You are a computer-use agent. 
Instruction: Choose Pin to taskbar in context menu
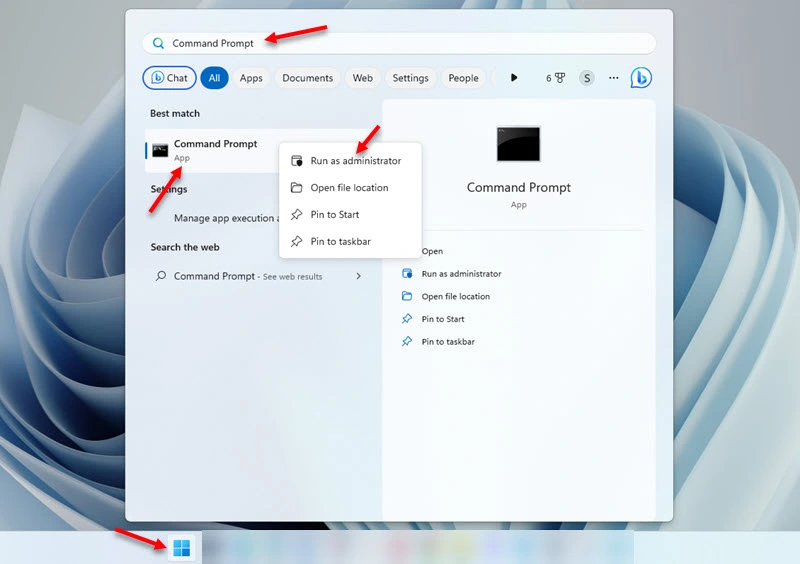[x=351, y=241]
